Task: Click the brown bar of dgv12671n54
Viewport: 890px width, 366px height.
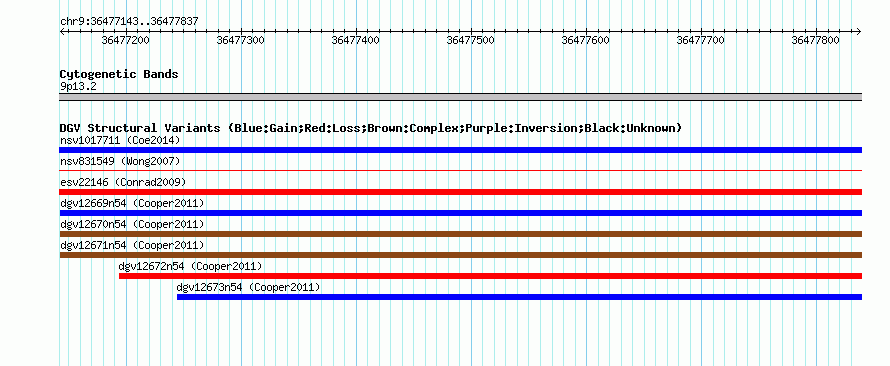Action: (460, 255)
